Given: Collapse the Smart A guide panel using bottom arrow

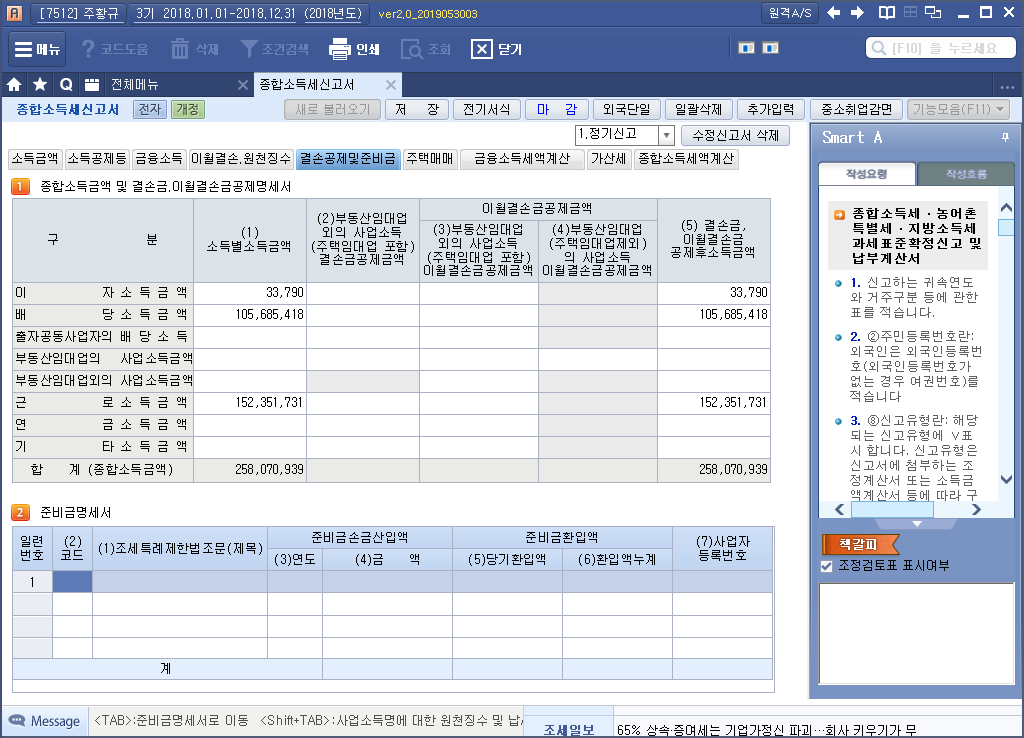Looking at the screenshot, I should coord(918,524).
